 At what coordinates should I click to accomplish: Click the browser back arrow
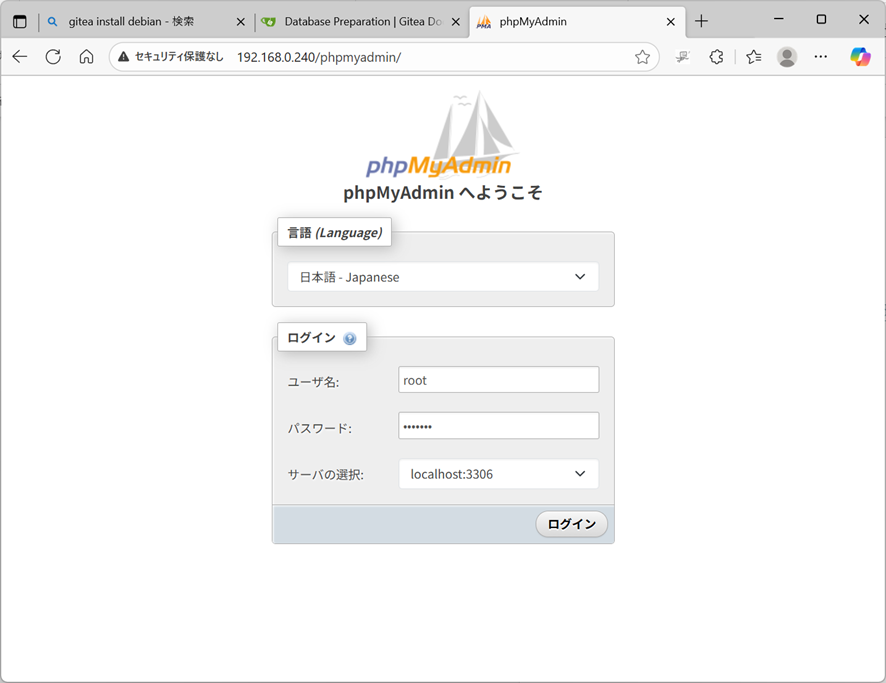coord(20,56)
